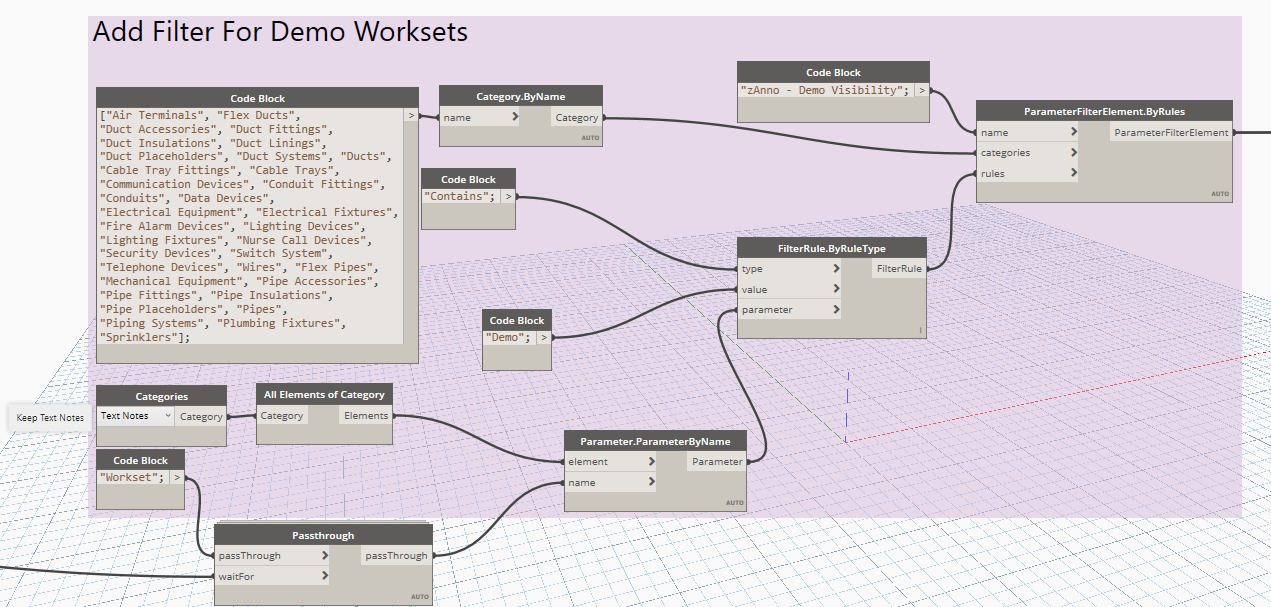This screenshot has height=607, width=1271.
Task: Select the Keep Text Notes note
Action: 50,418
